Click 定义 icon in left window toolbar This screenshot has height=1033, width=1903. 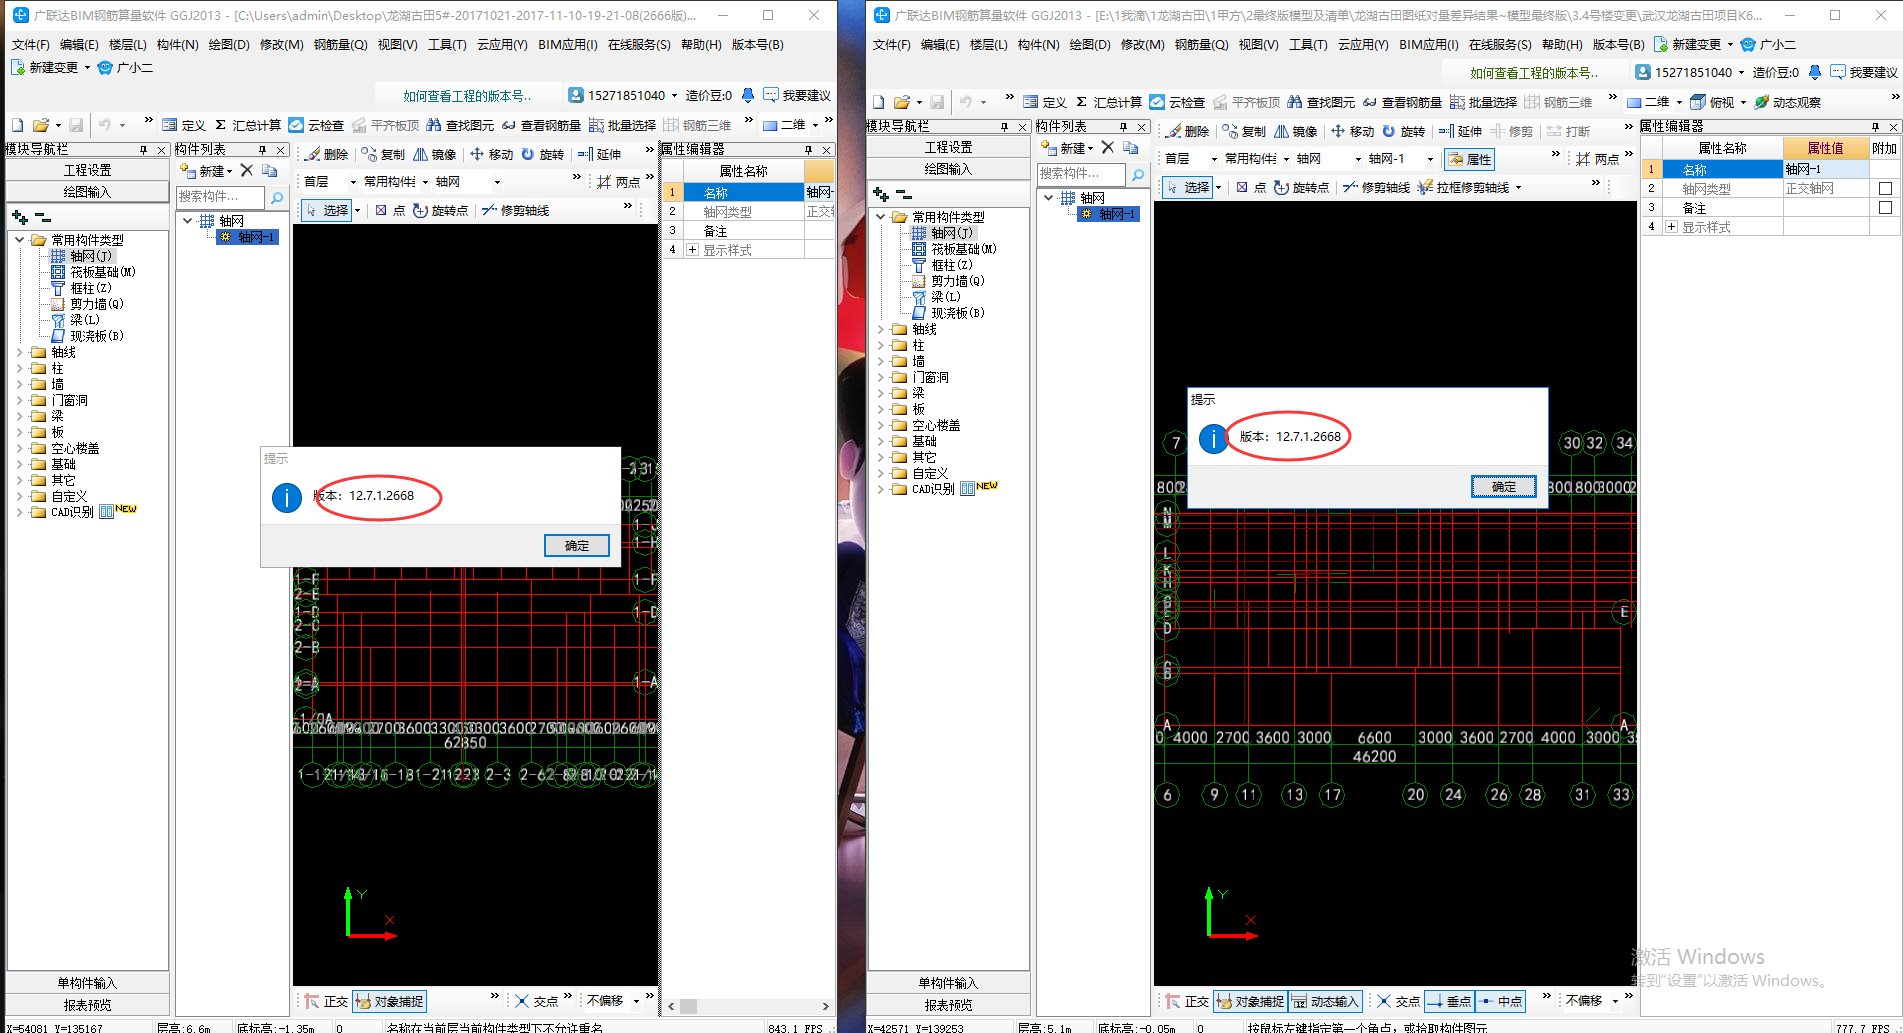pyautogui.click(x=183, y=125)
